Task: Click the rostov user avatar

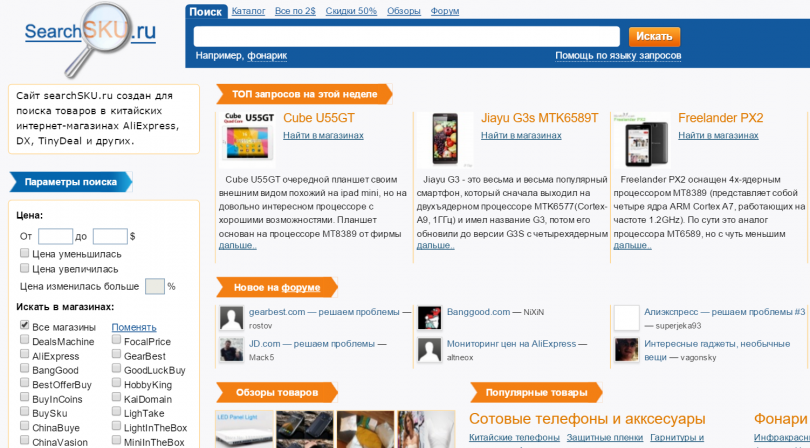Action: click(231, 318)
